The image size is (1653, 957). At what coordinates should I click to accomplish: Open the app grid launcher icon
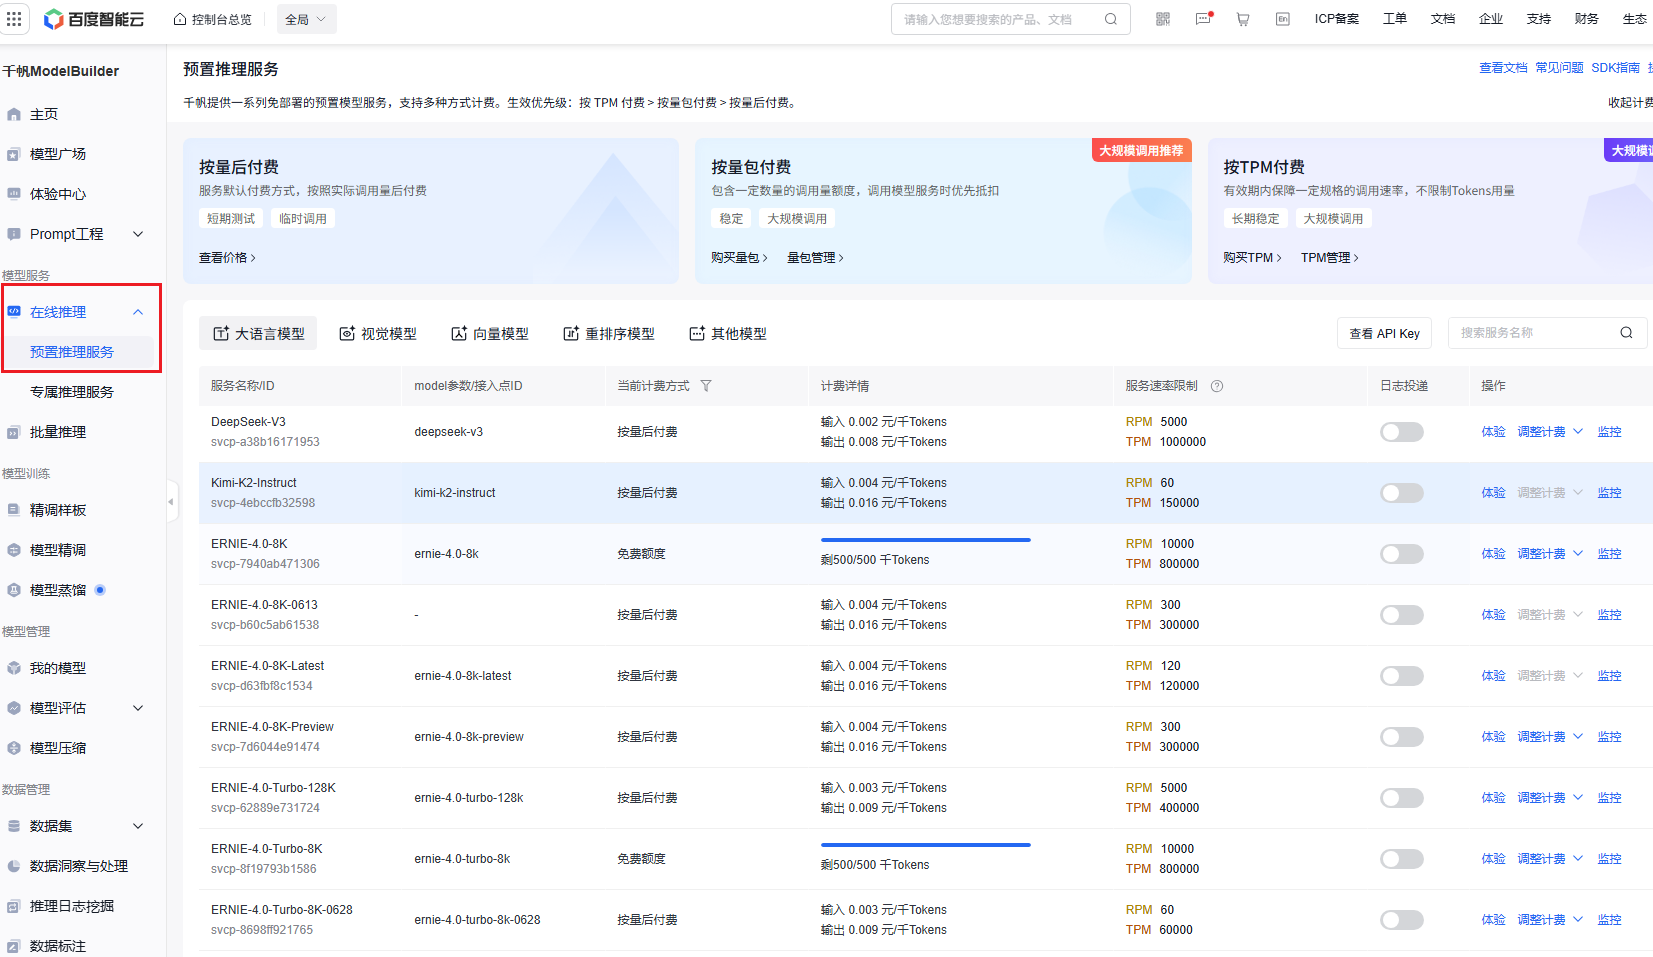(x=14, y=19)
